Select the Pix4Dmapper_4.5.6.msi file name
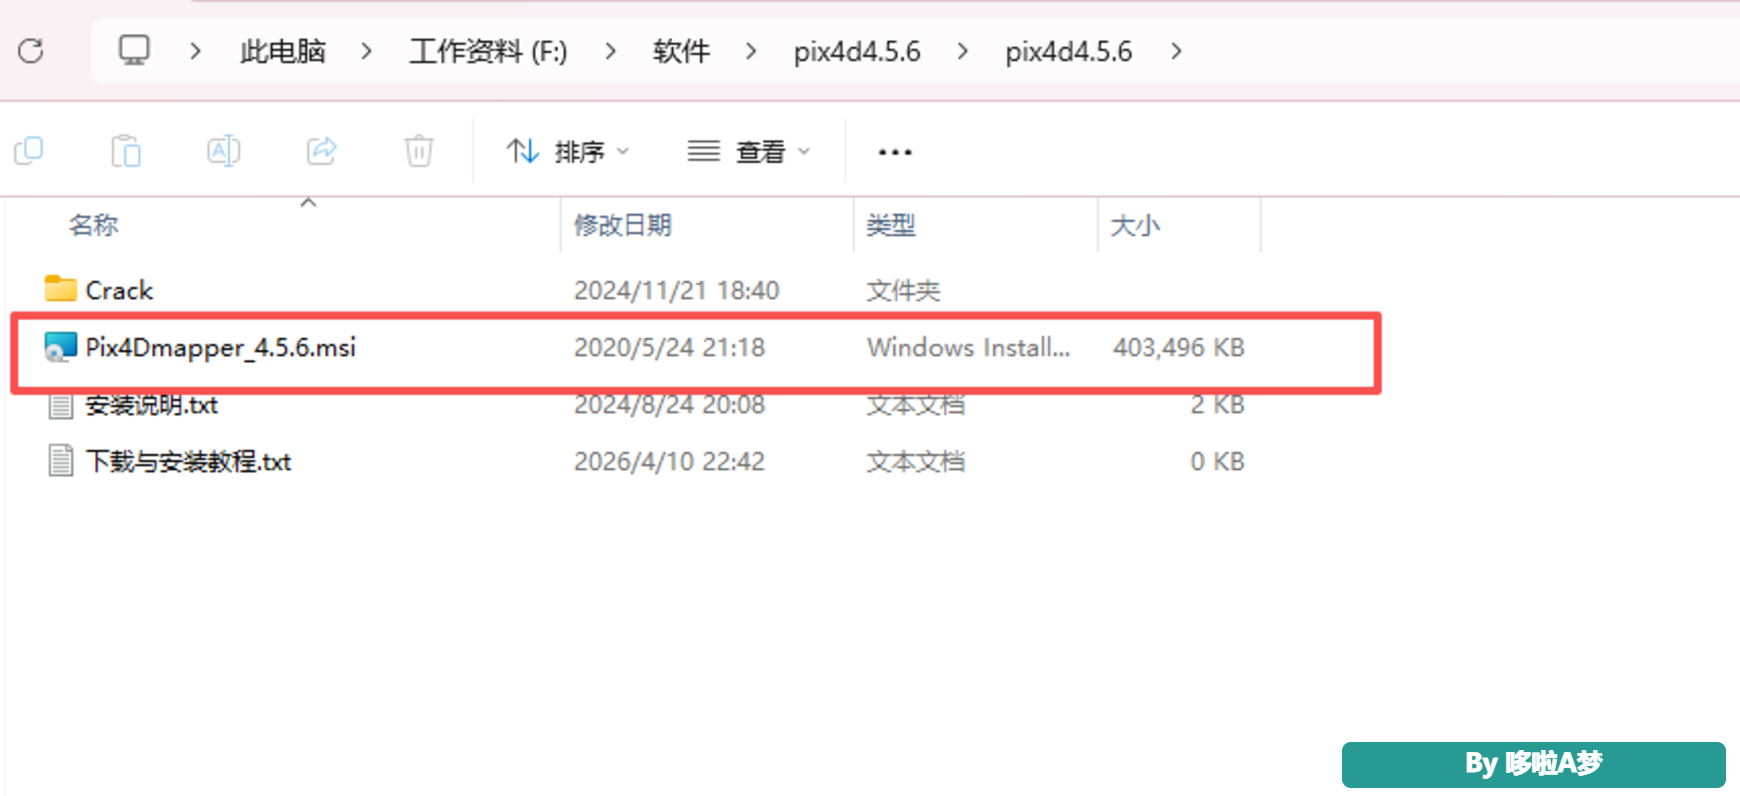This screenshot has height=796, width=1740. pos(221,347)
